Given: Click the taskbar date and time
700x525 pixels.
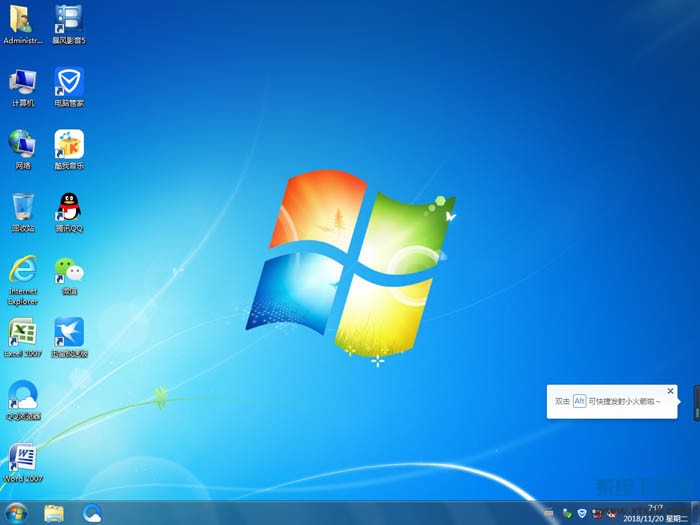Looking at the screenshot, I should pyautogui.click(x=658, y=513).
